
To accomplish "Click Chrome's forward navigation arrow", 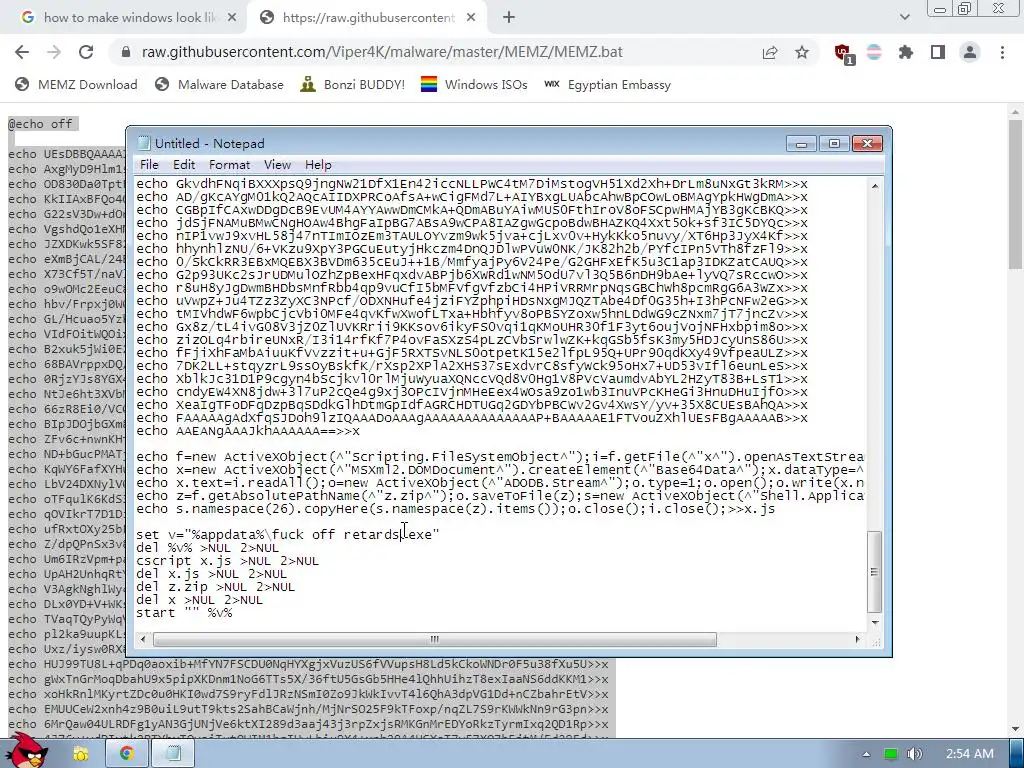I will pos(54,52).
